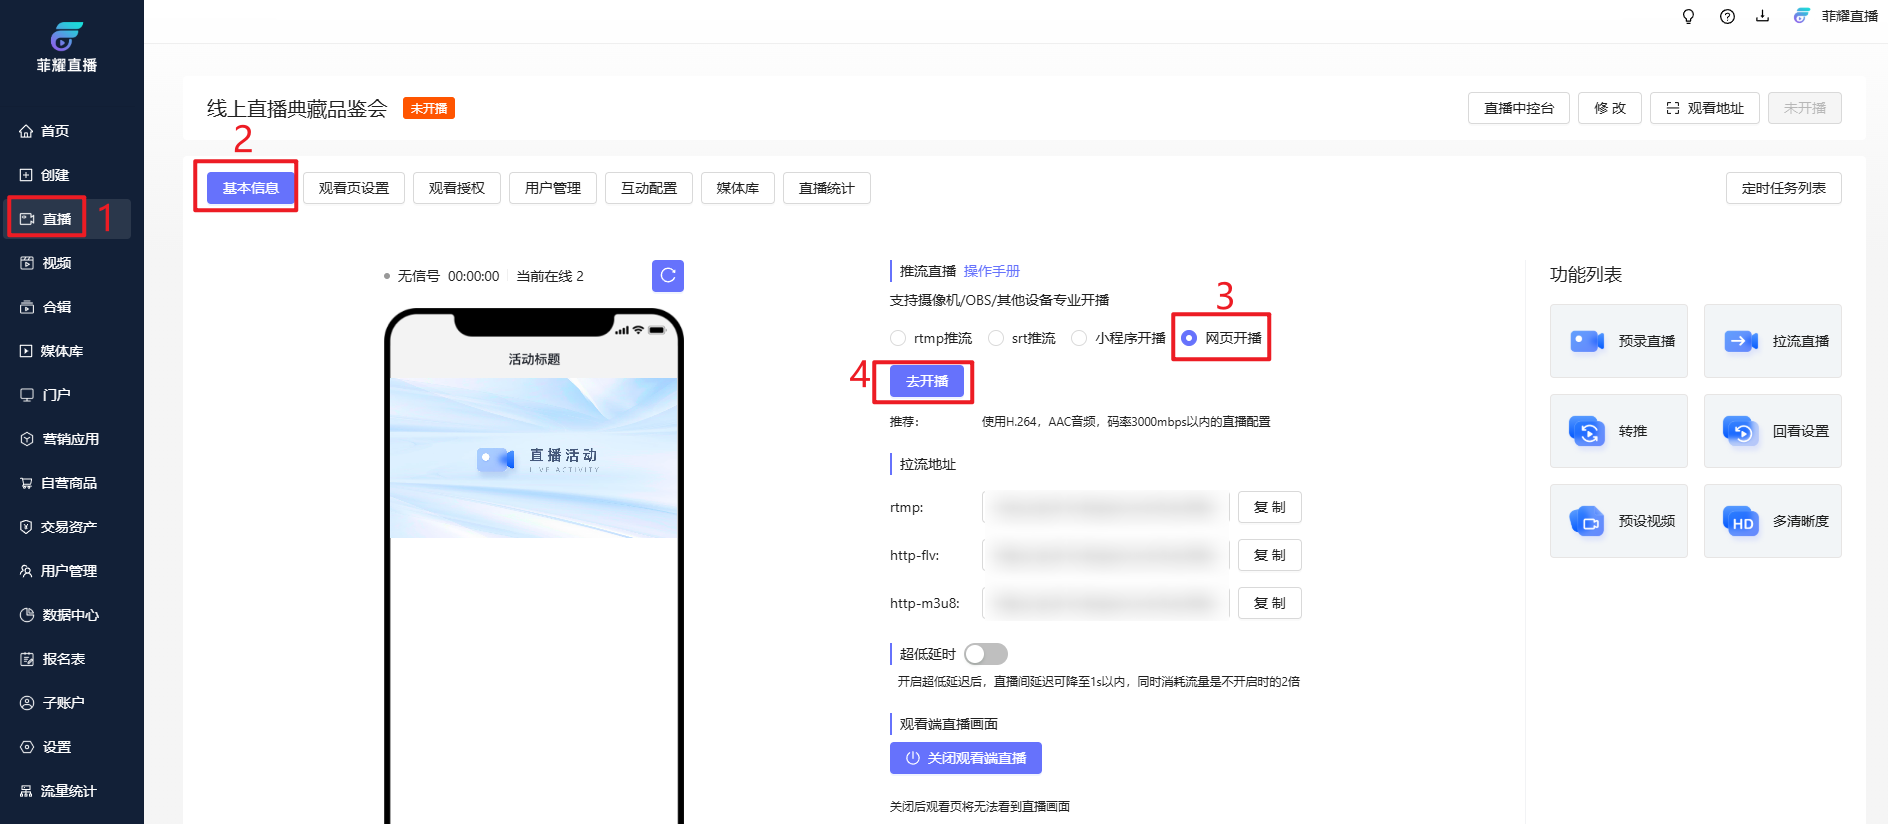1888x824 pixels.
Task: Switch to the 观看页设置 tab
Action: pyautogui.click(x=354, y=188)
